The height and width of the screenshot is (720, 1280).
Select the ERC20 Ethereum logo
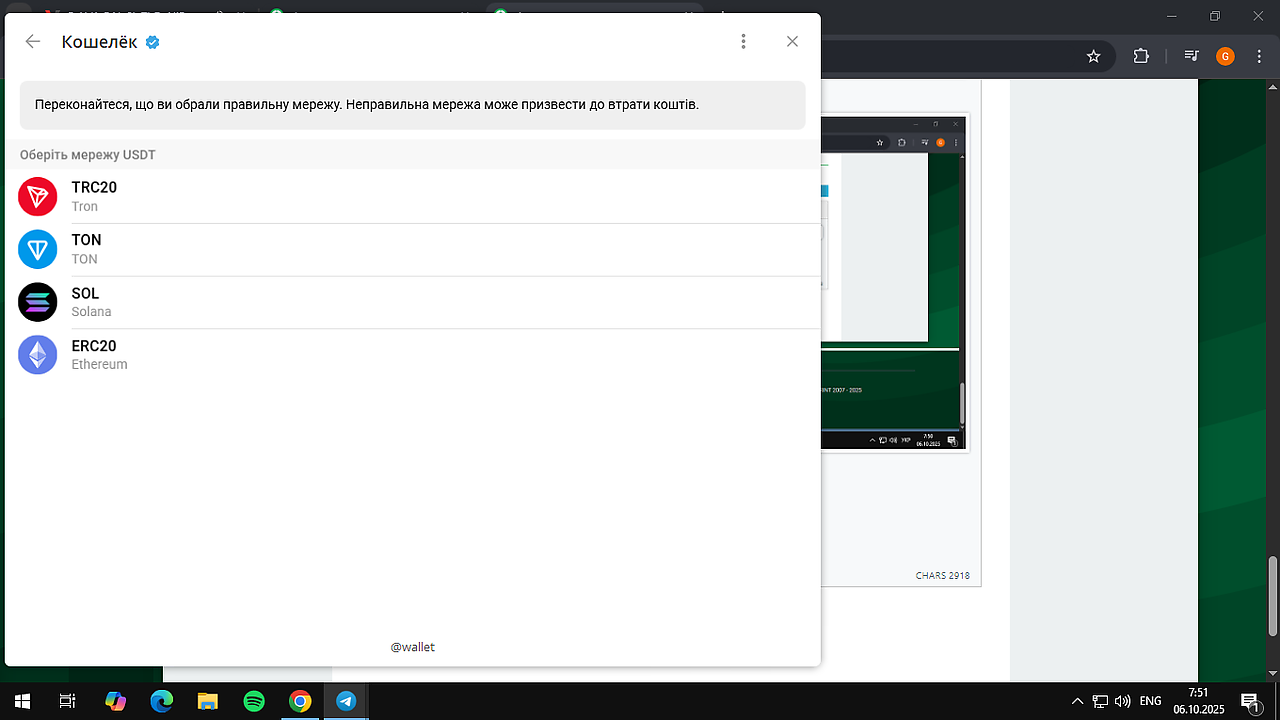point(38,355)
